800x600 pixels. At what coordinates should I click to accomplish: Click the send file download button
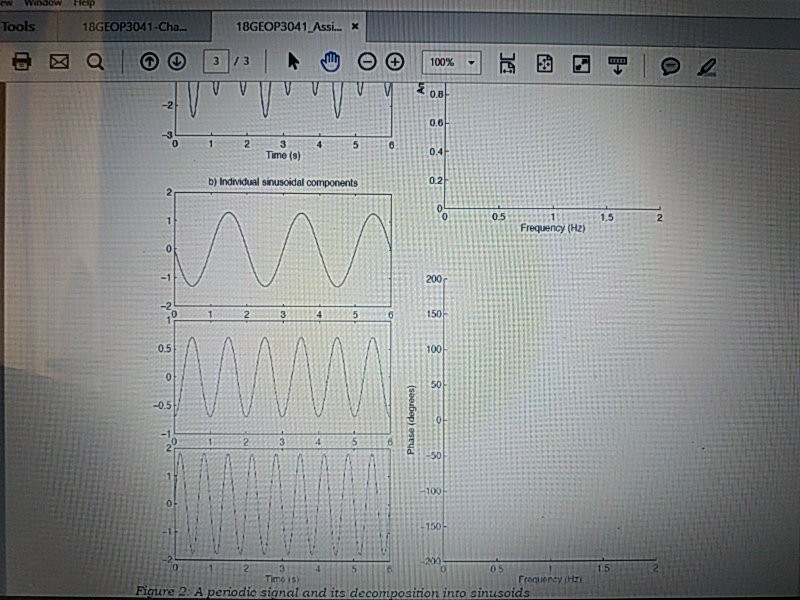[x=618, y=62]
